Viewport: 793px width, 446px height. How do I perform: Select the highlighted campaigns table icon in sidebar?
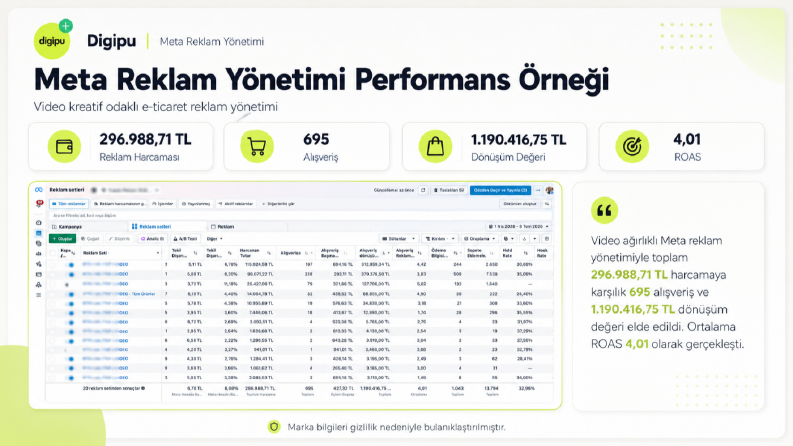coord(39,233)
